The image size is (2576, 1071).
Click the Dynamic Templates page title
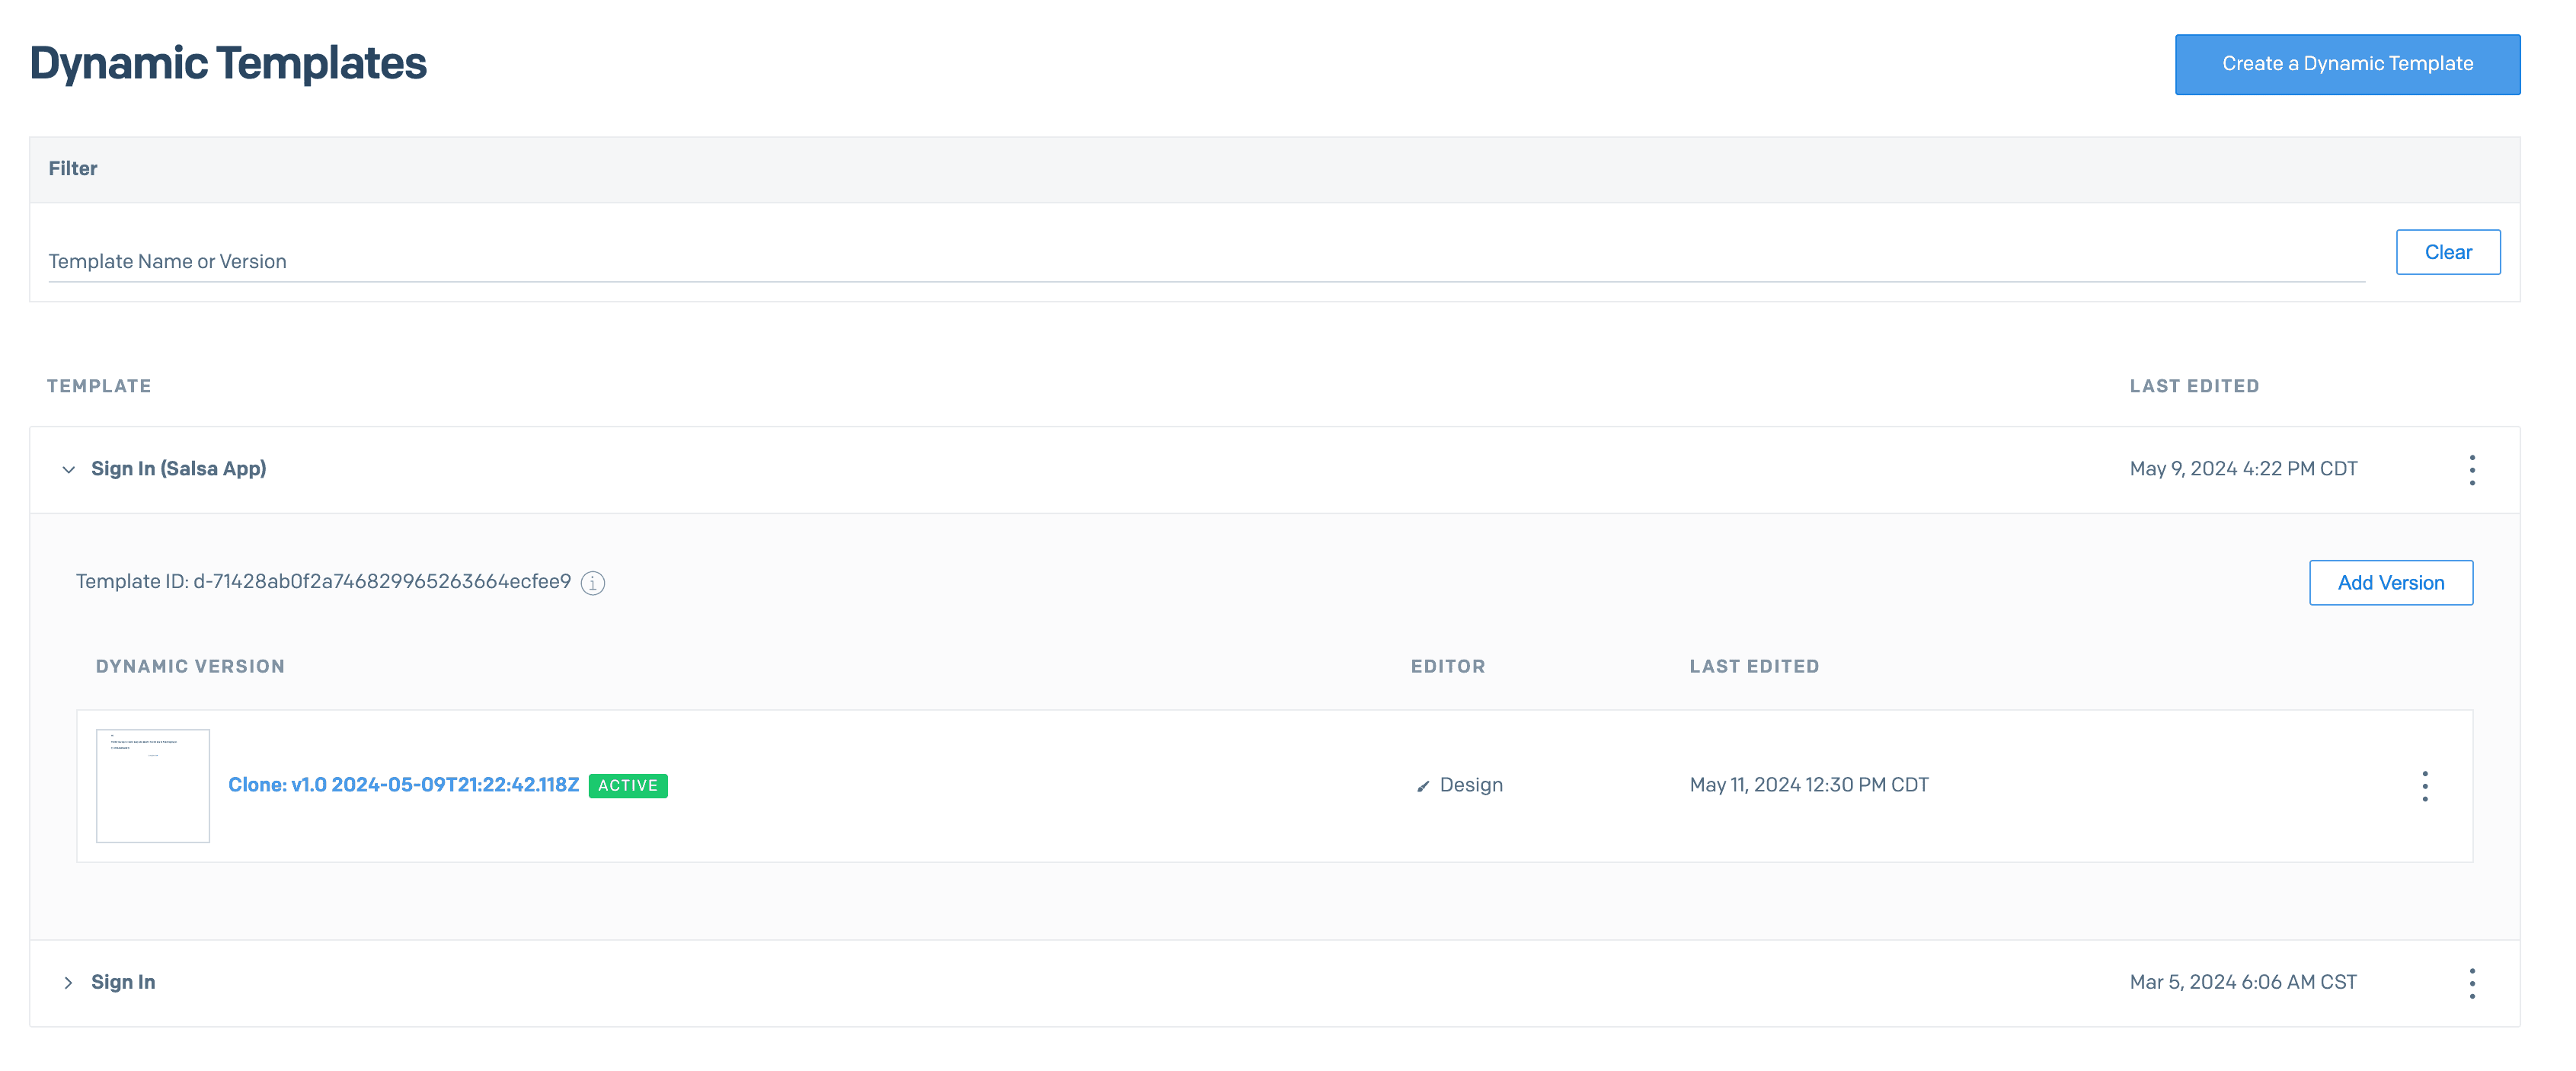point(228,63)
